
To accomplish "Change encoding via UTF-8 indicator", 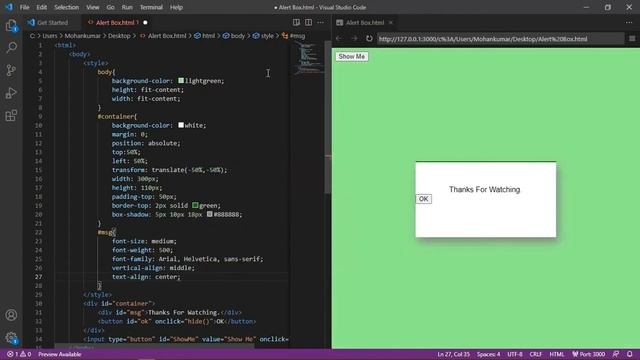I will pyautogui.click(x=515, y=354).
